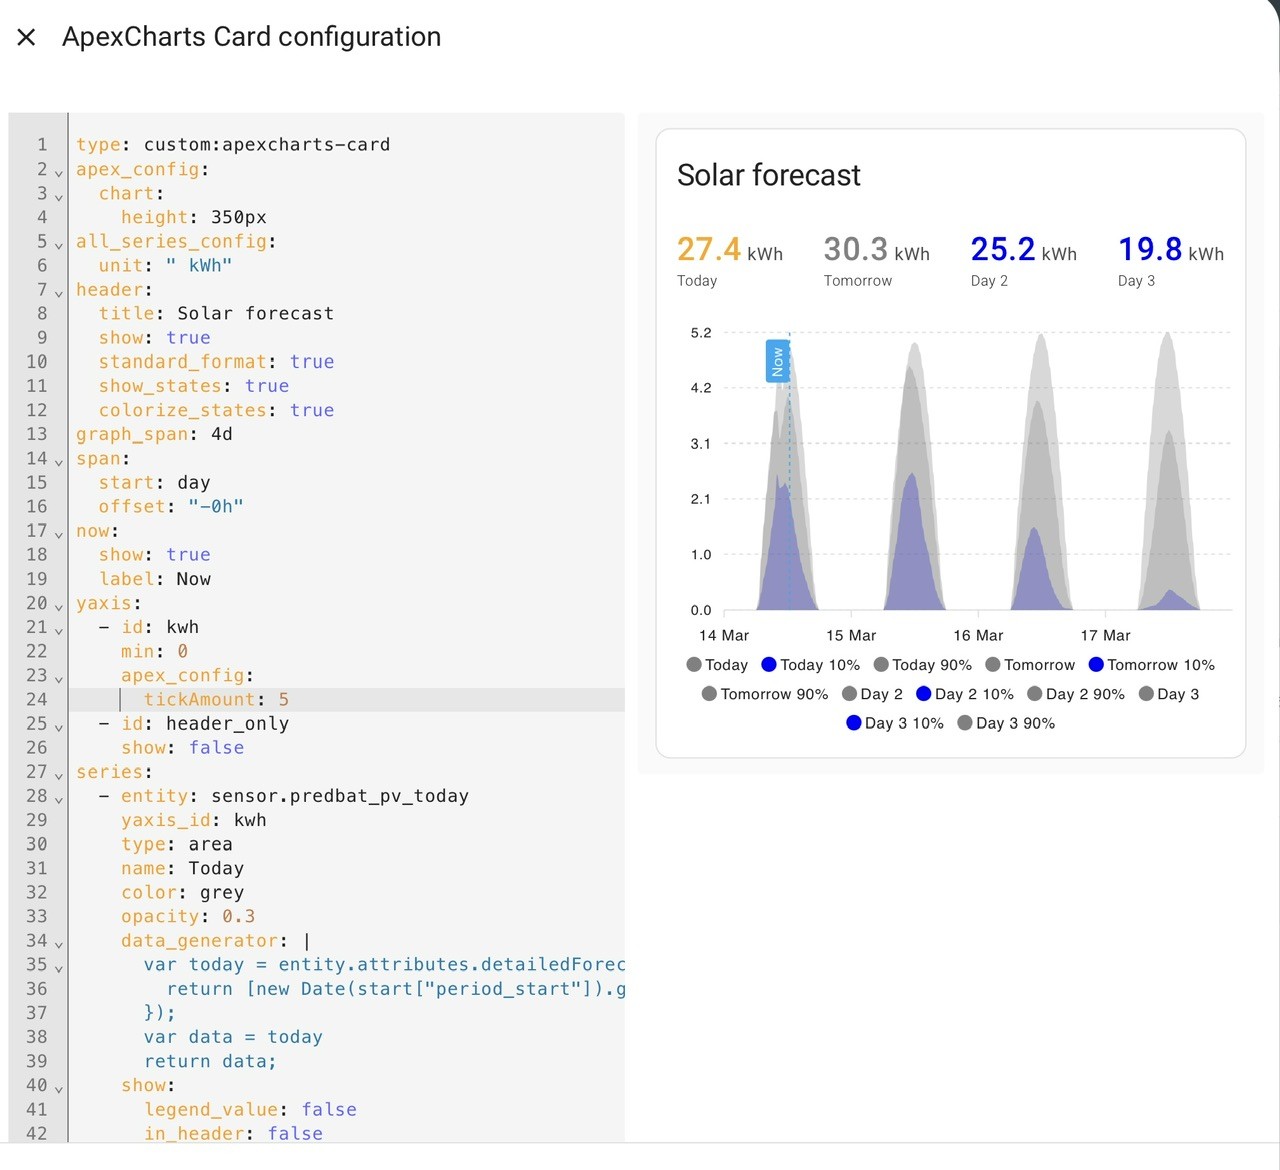Click the Now marker label on chart
1280x1170 pixels.
(x=777, y=361)
